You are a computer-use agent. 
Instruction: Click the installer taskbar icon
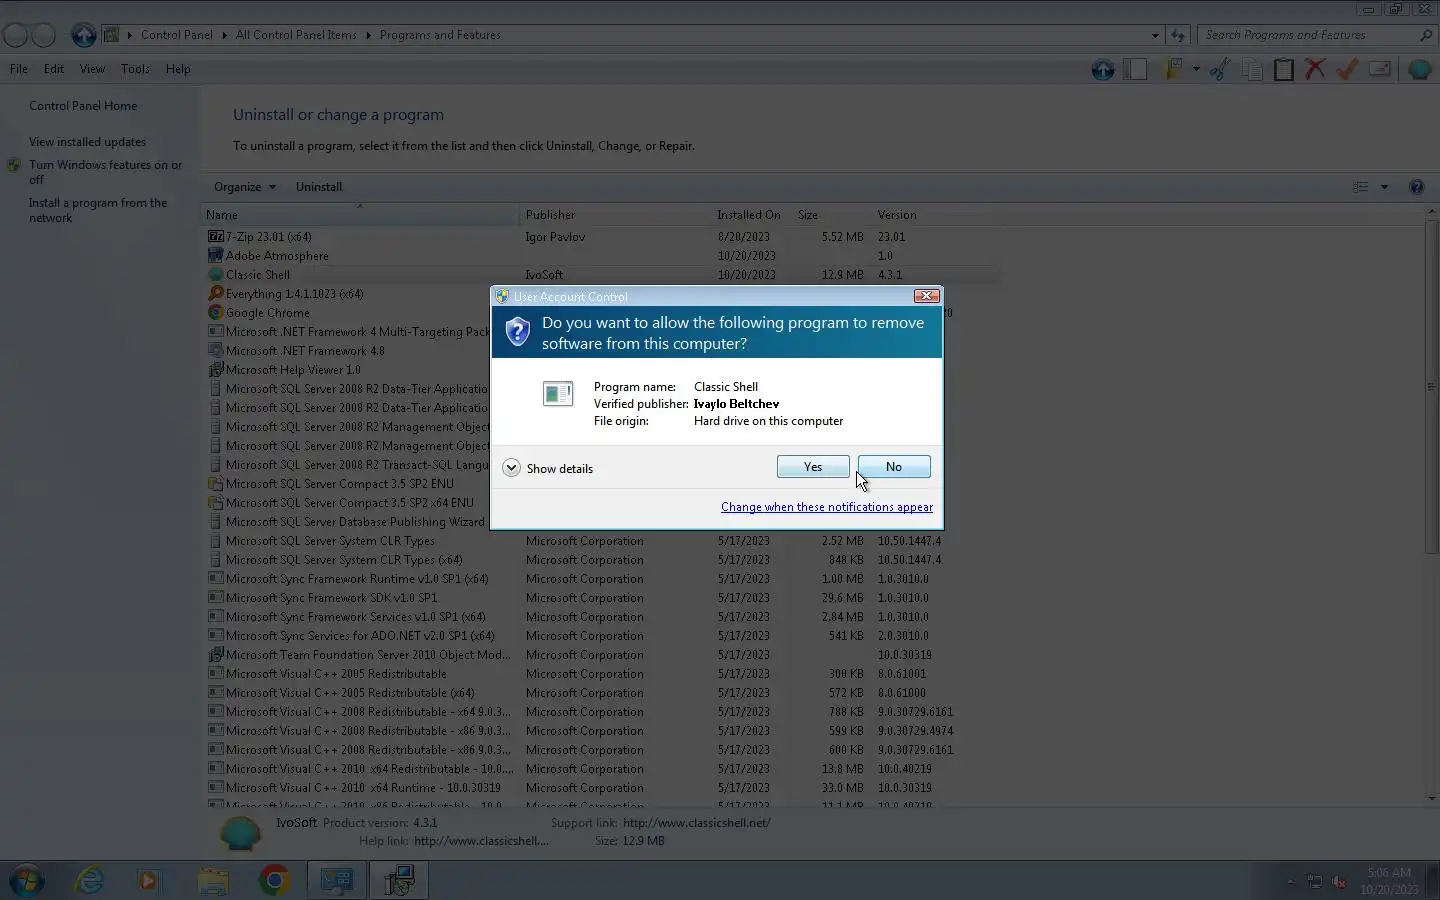[399, 881]
